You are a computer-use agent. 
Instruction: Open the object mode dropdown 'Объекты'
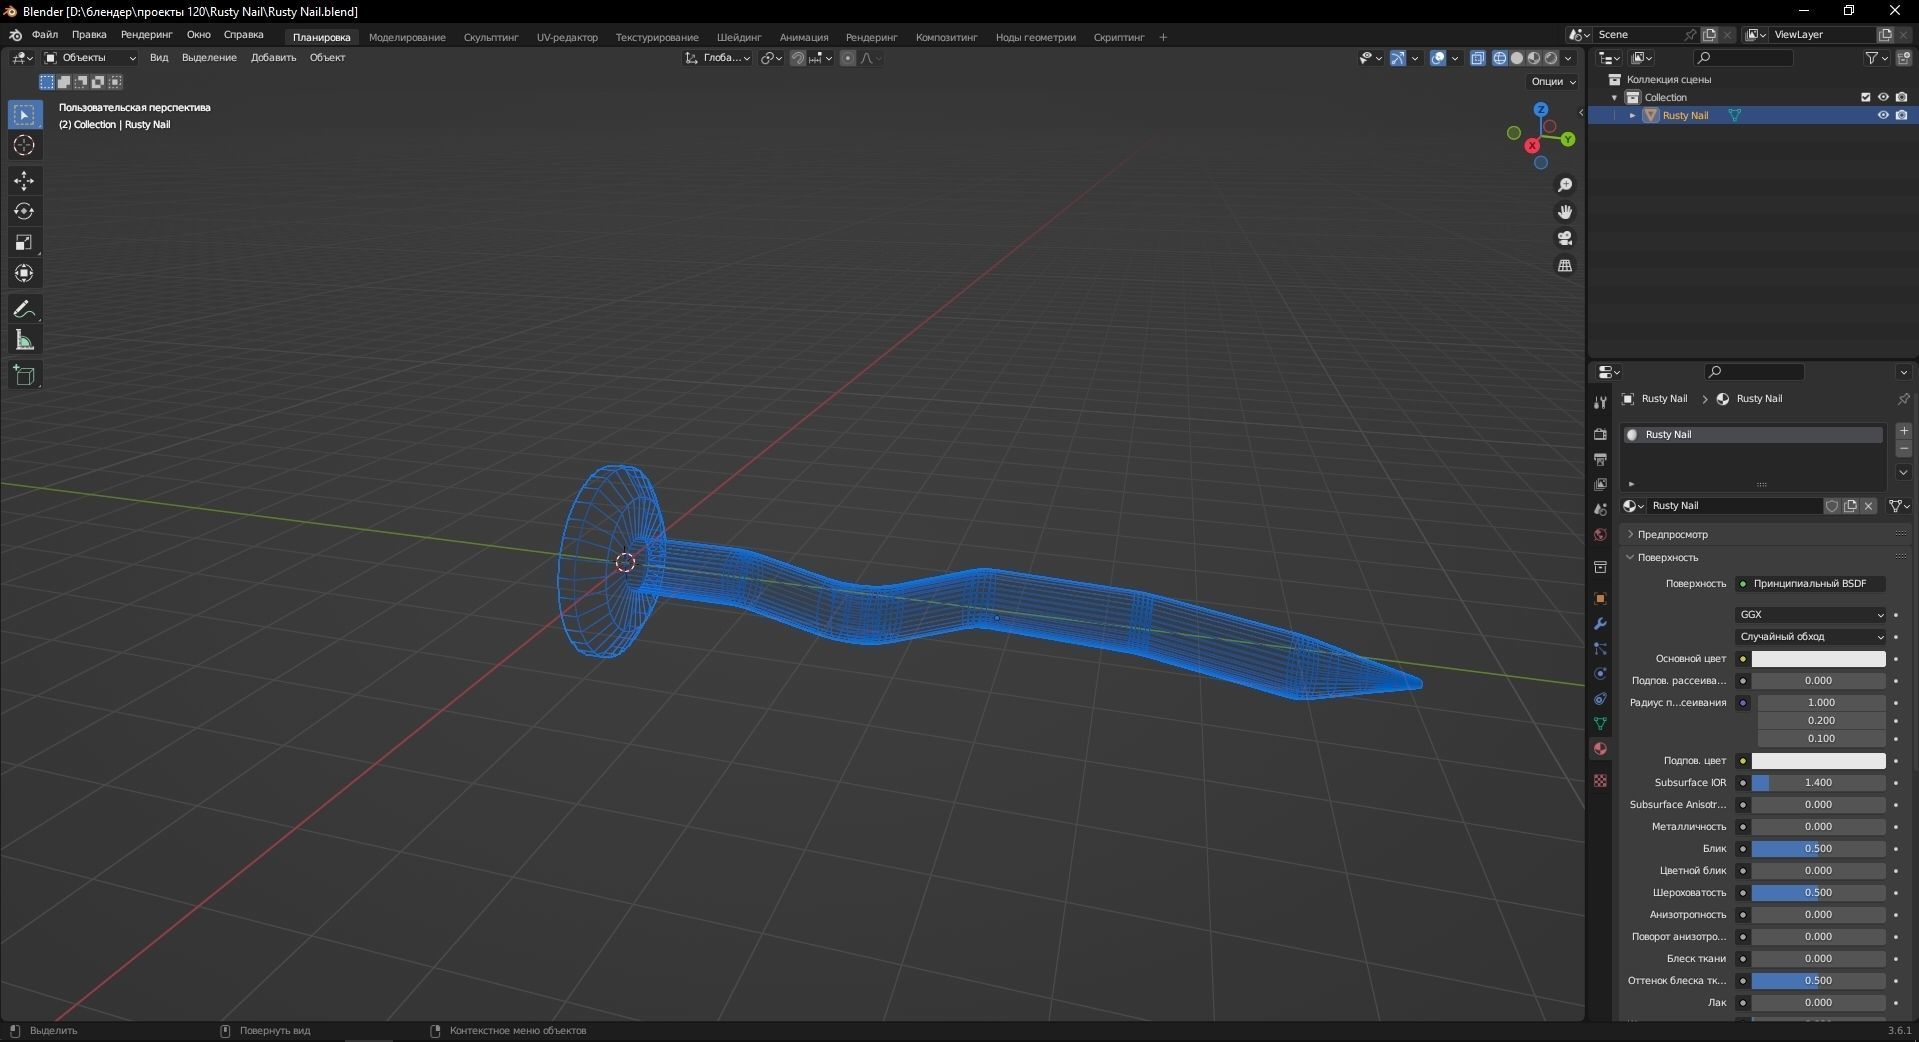coord(90,58)
